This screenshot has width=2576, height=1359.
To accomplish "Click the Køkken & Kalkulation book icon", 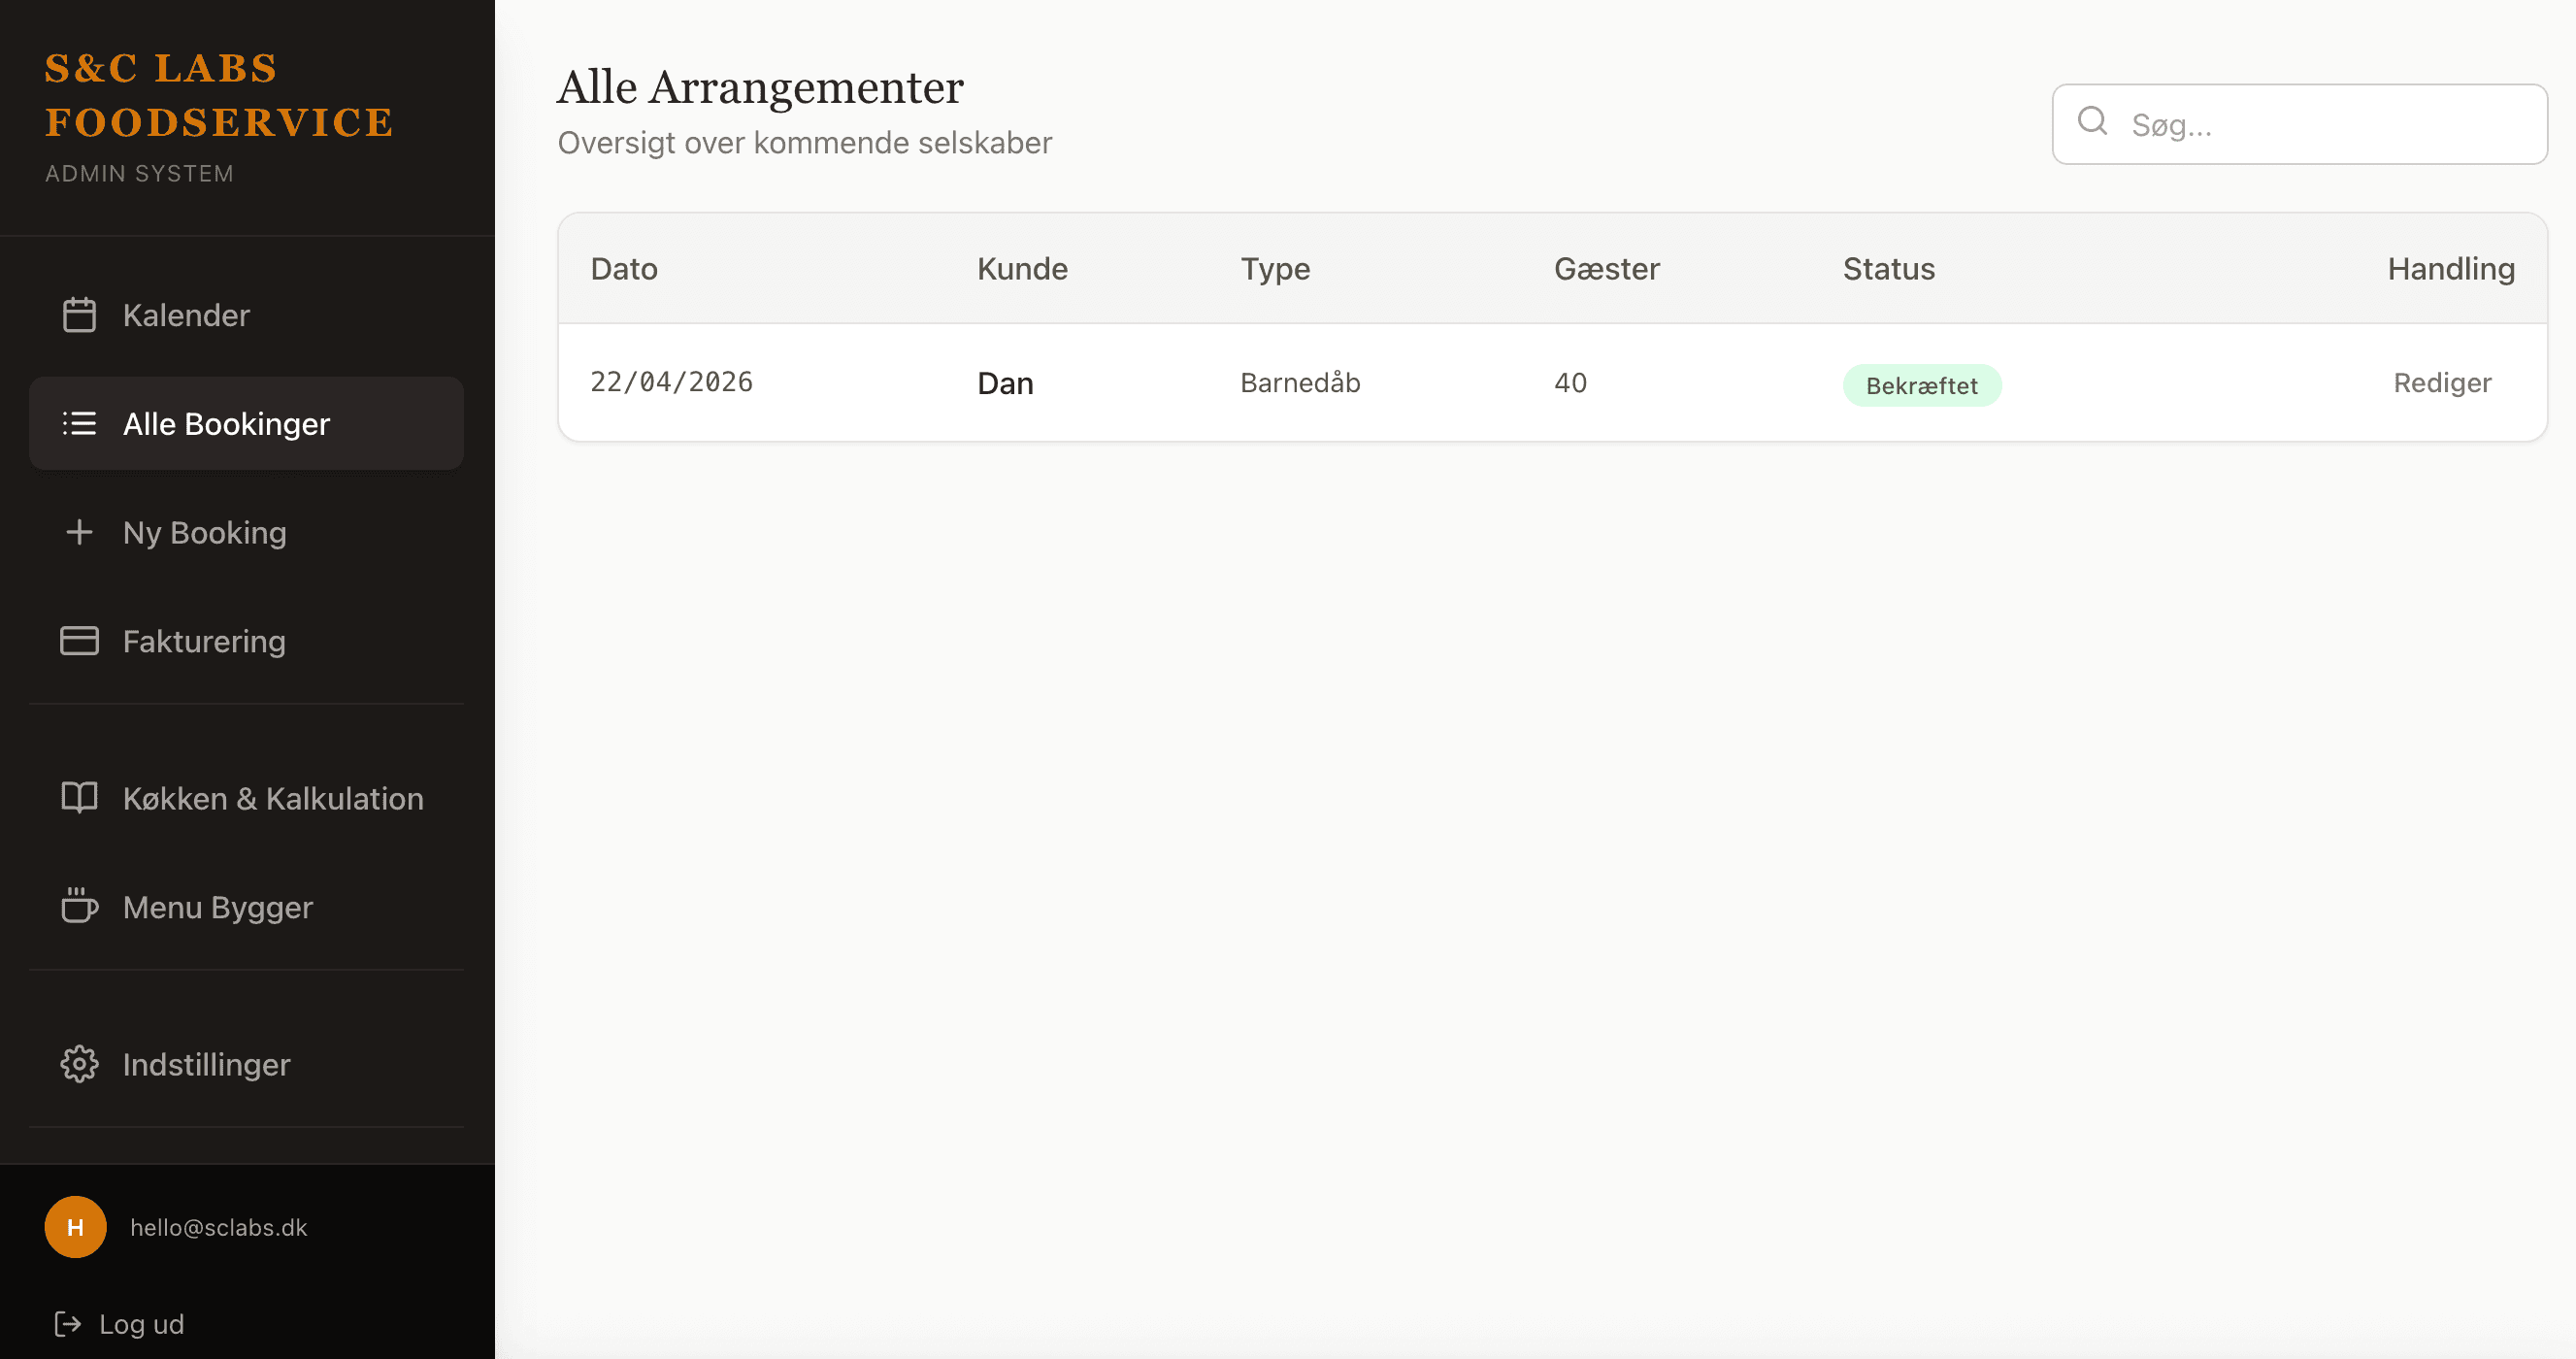I will tap(79, 798).
